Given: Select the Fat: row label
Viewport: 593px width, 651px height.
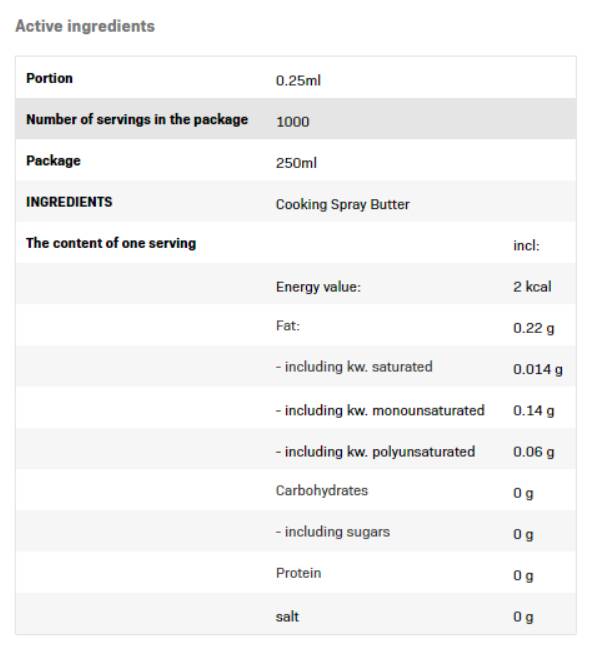Looking at the screenshot, I should [x=288, y=326].
